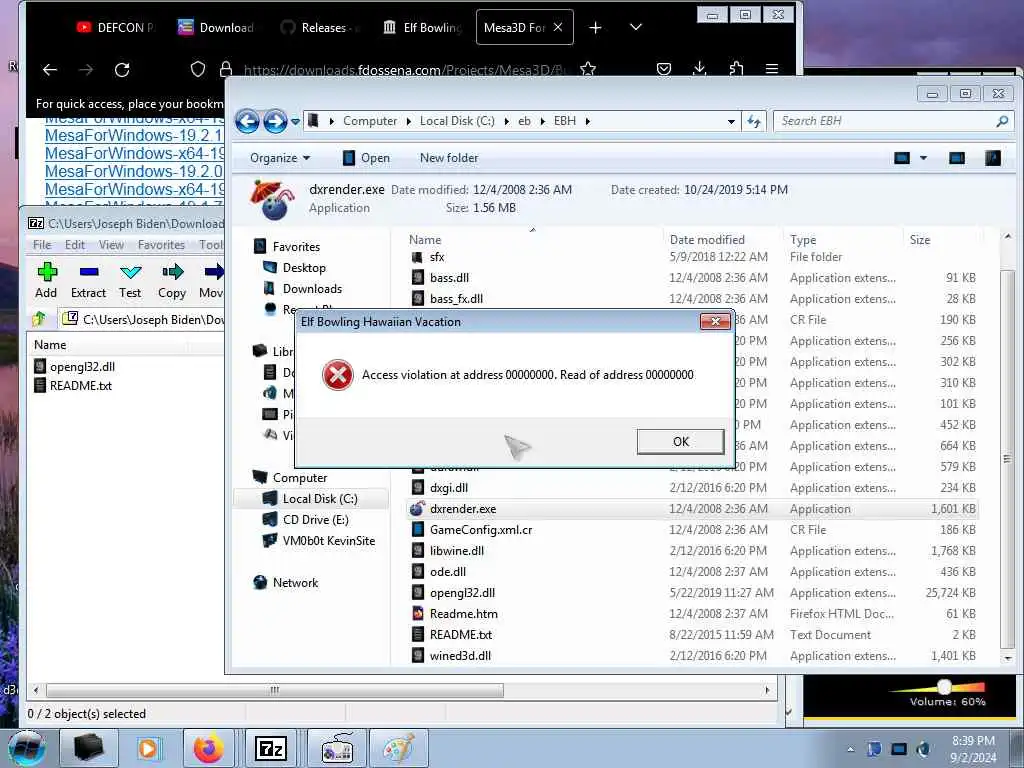Click the New folder button
Image resolution: width=1024 pixels, height=768 pixels.
pyautogui.click(x=449, y=158)
